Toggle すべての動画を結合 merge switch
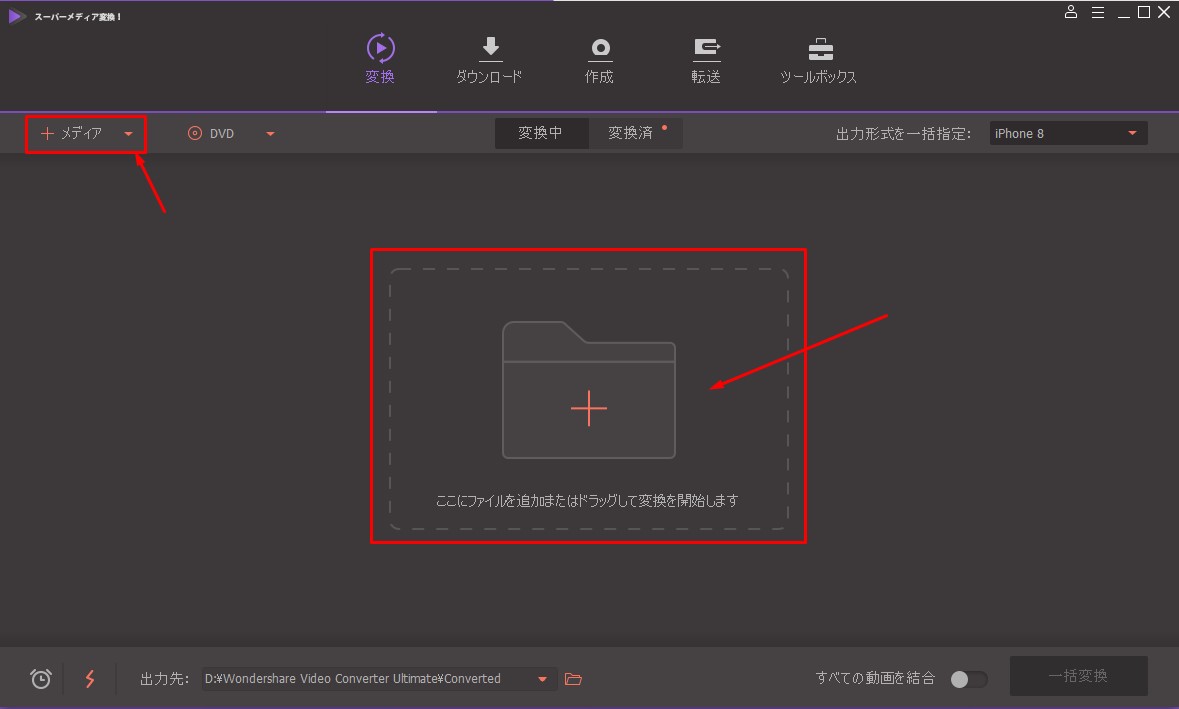 (967, 679)
